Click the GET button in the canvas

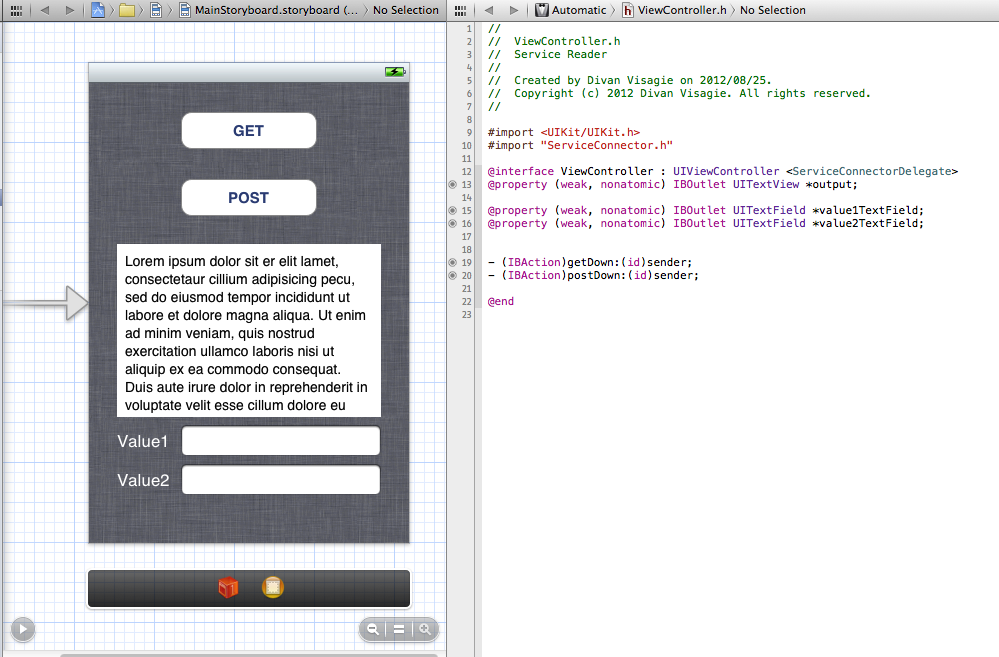click(248, 130)
